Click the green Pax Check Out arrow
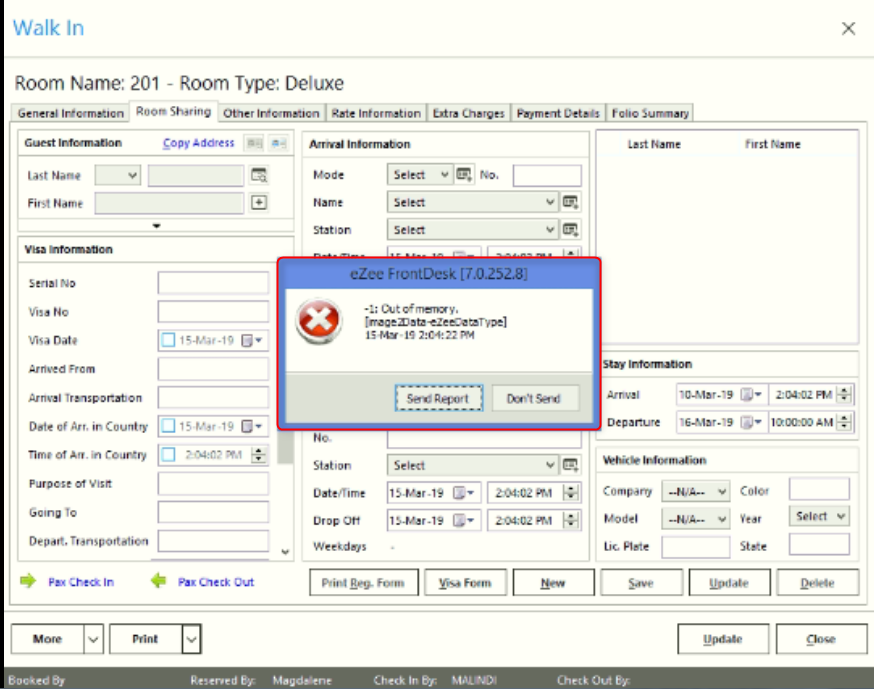Image resolution: width=874 pixels, height=689 pixels. point(158,581)
